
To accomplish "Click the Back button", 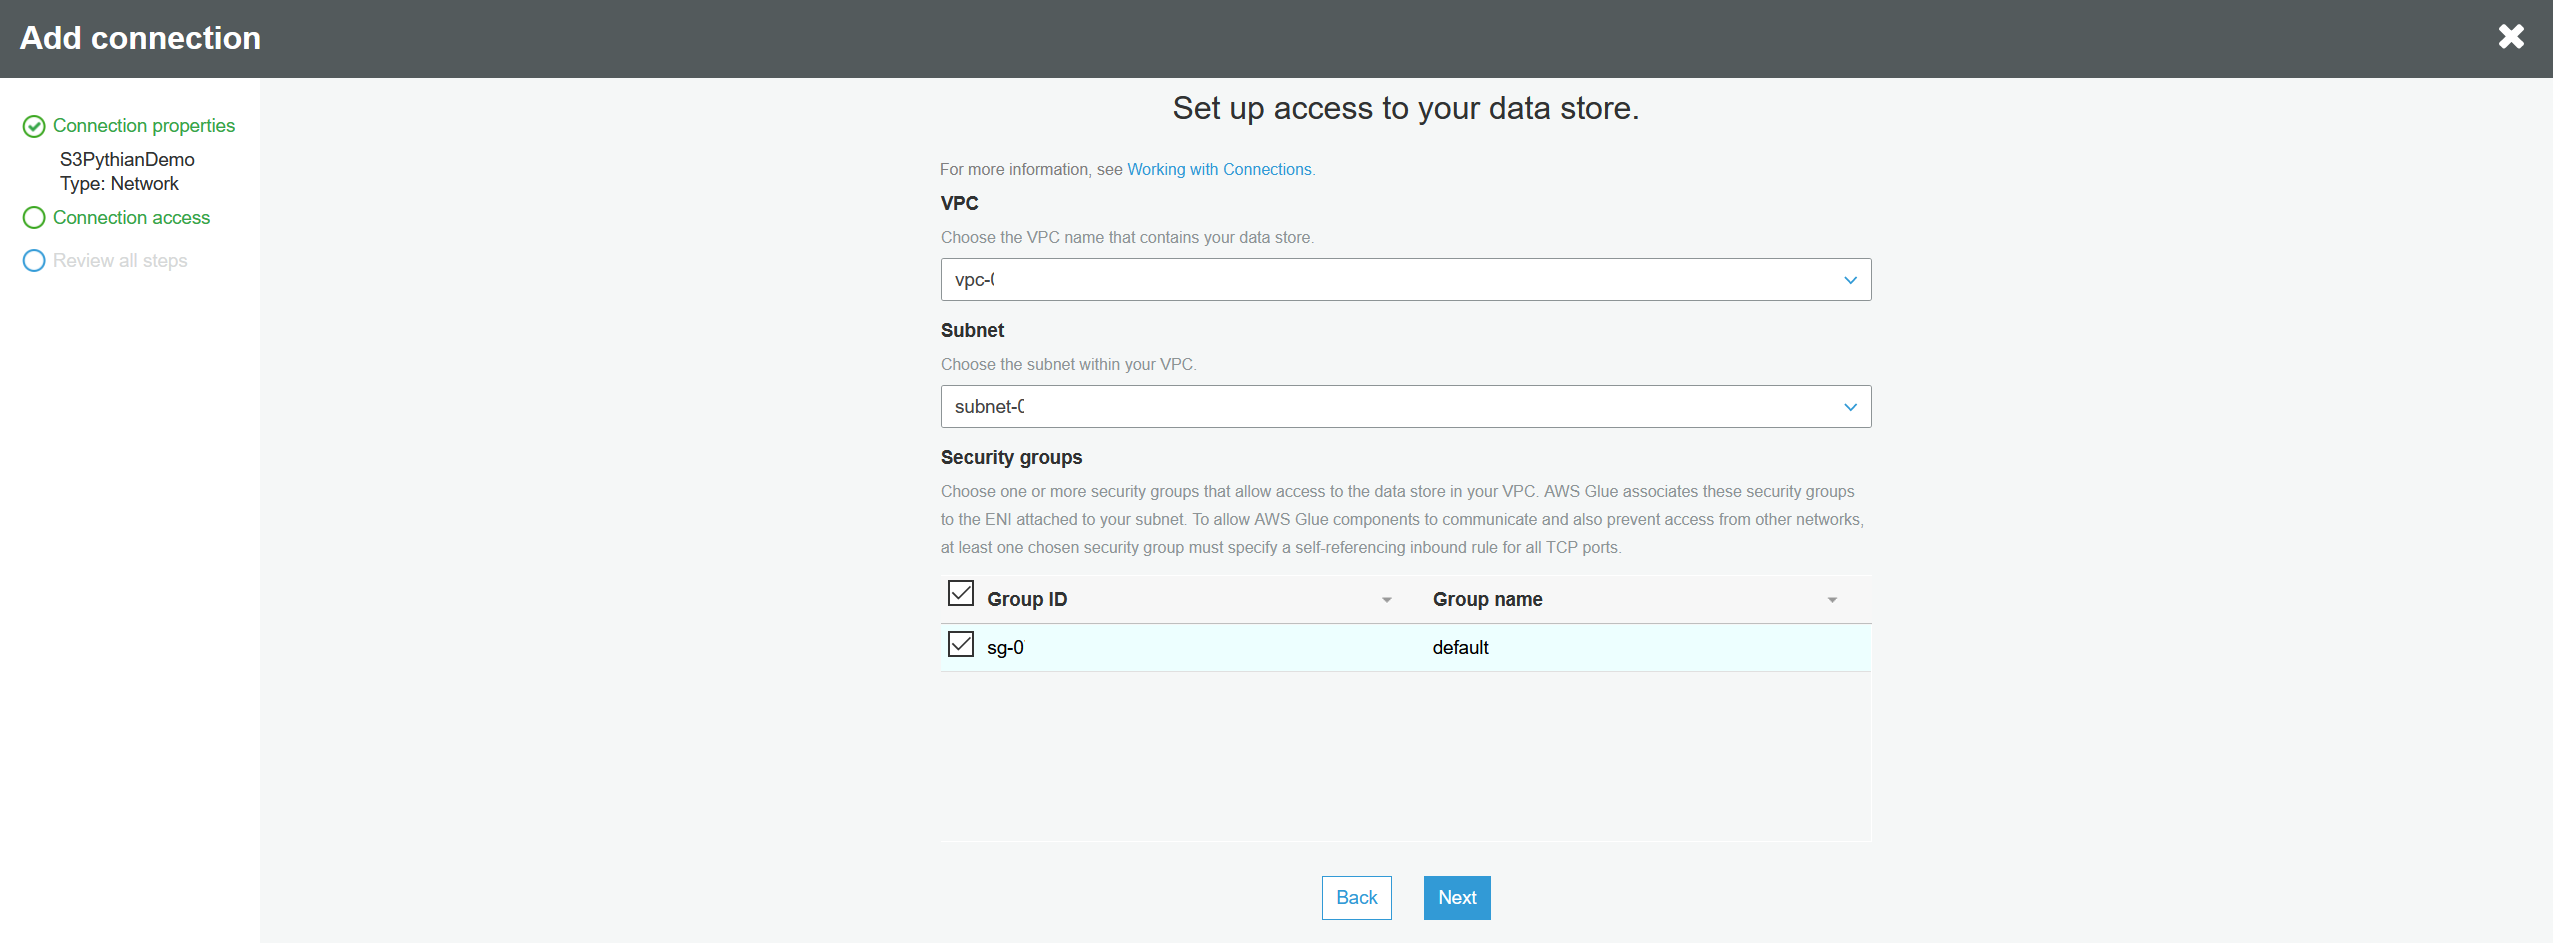I will [1355, 898].
